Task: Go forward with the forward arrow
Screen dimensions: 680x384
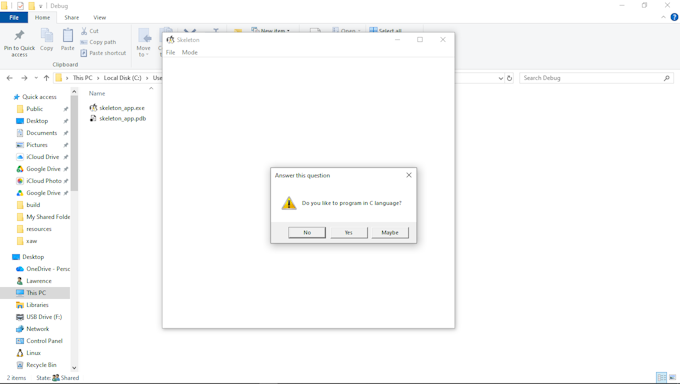Action: [24, 78]
